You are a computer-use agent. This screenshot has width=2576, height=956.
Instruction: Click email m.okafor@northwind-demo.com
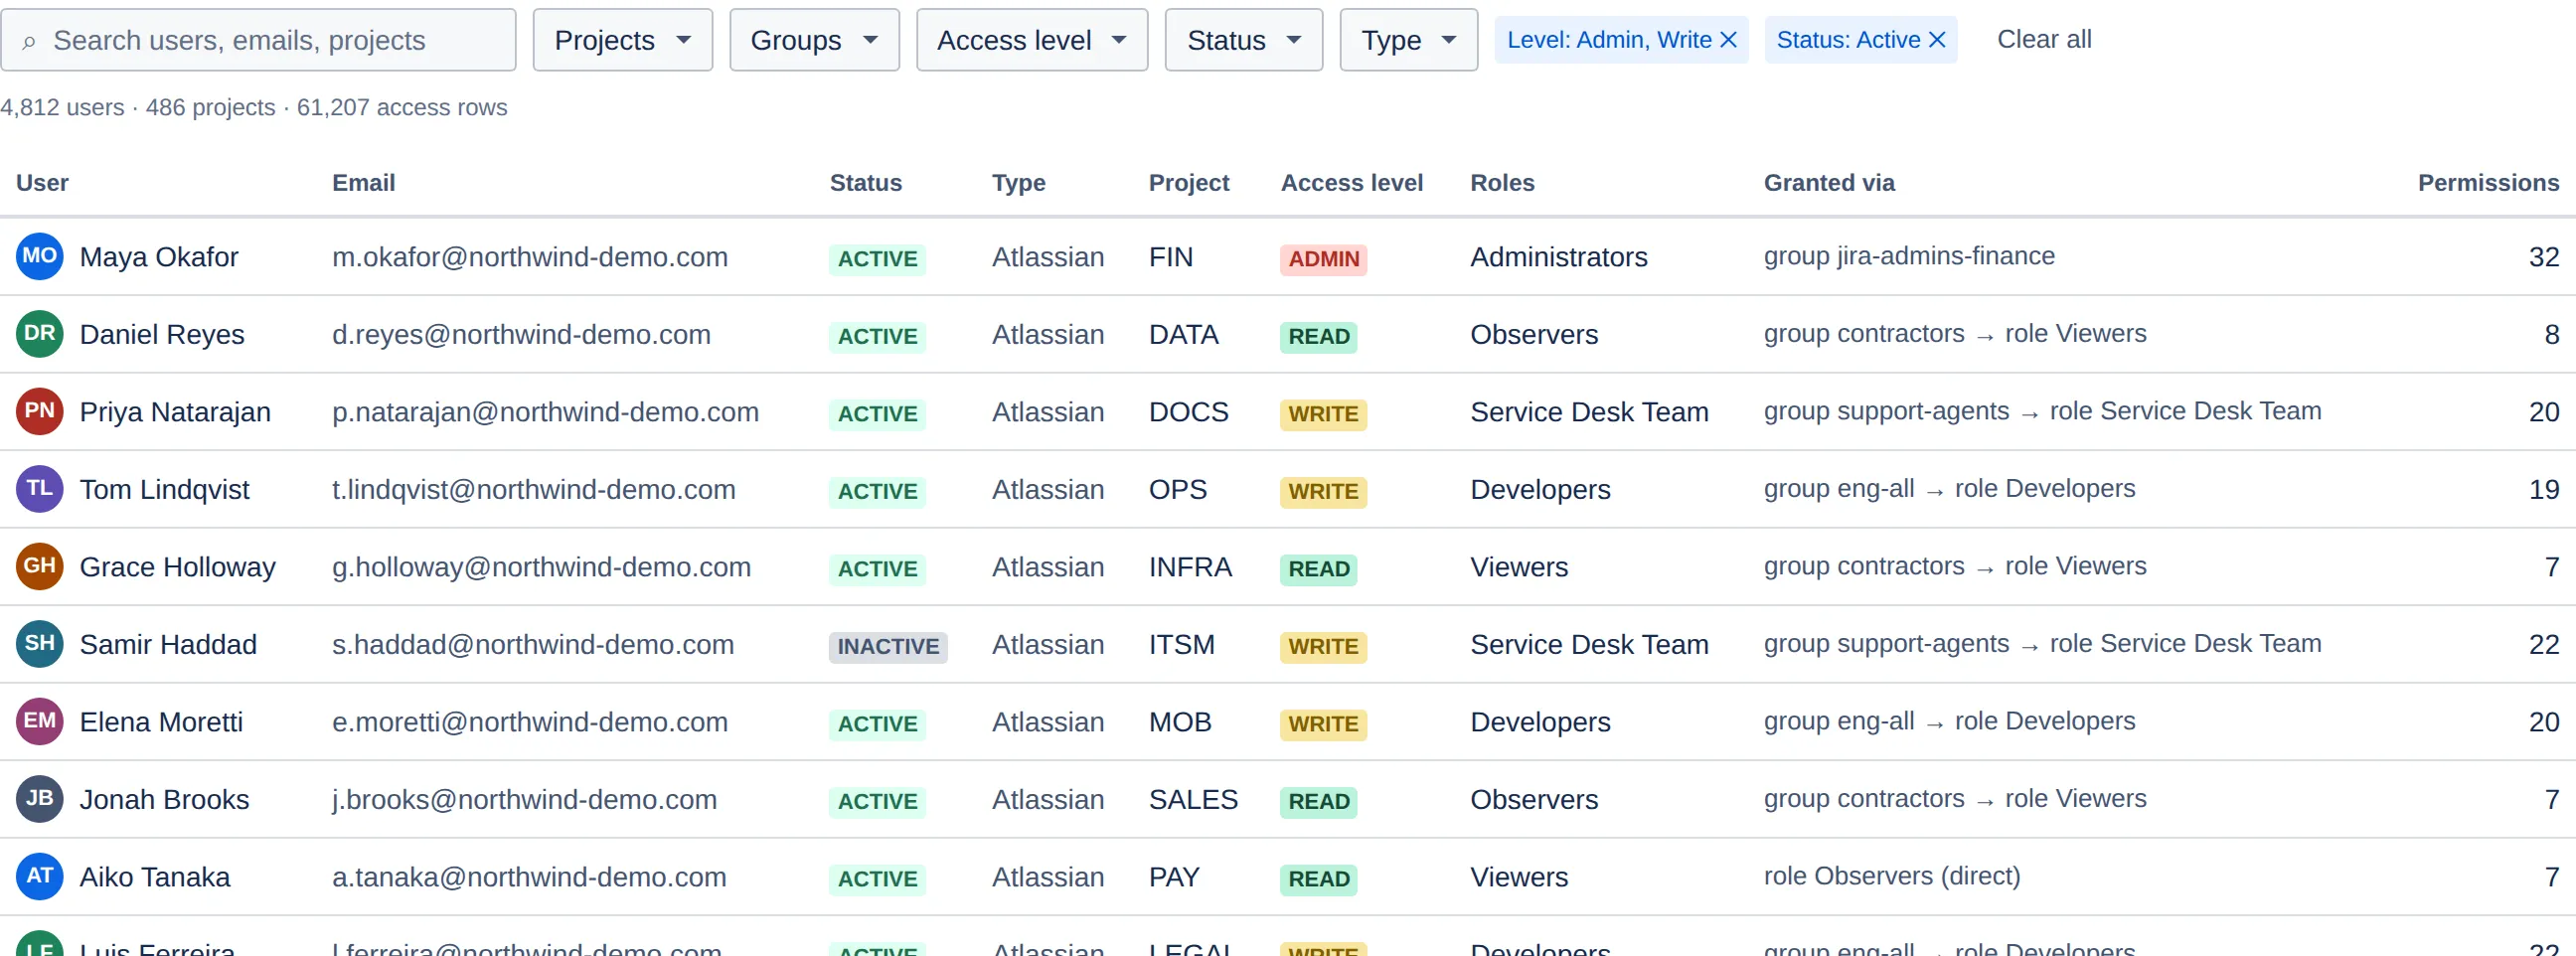[529, 257]
